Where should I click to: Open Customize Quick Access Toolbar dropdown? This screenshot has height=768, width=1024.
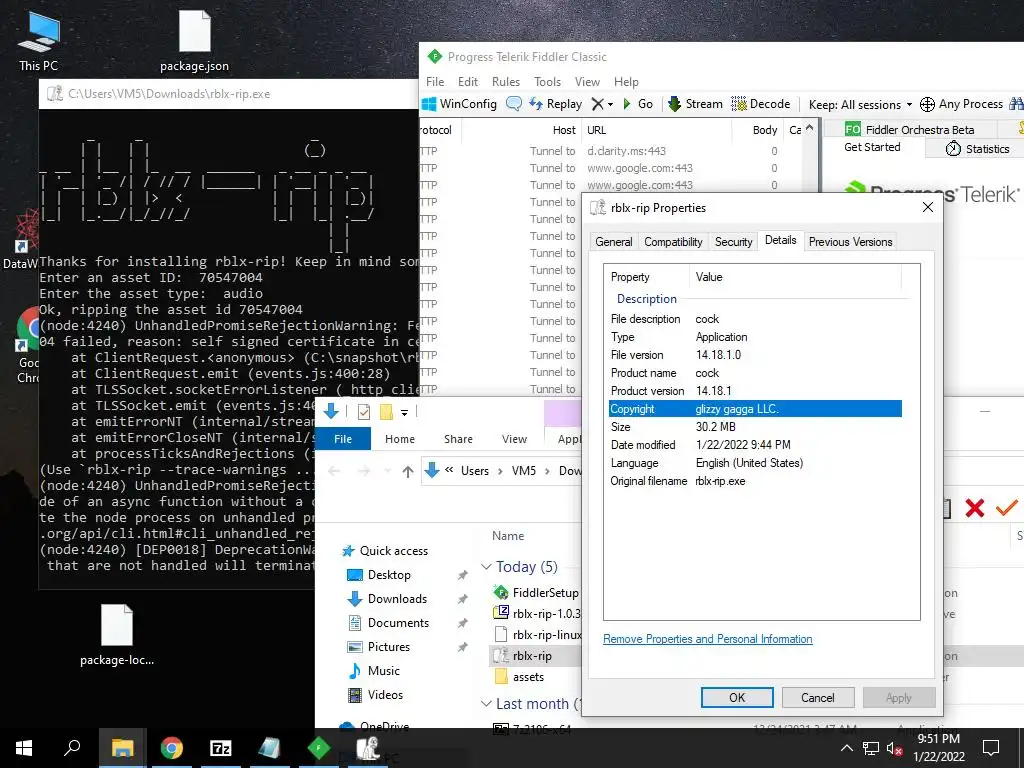coord(404,412)
